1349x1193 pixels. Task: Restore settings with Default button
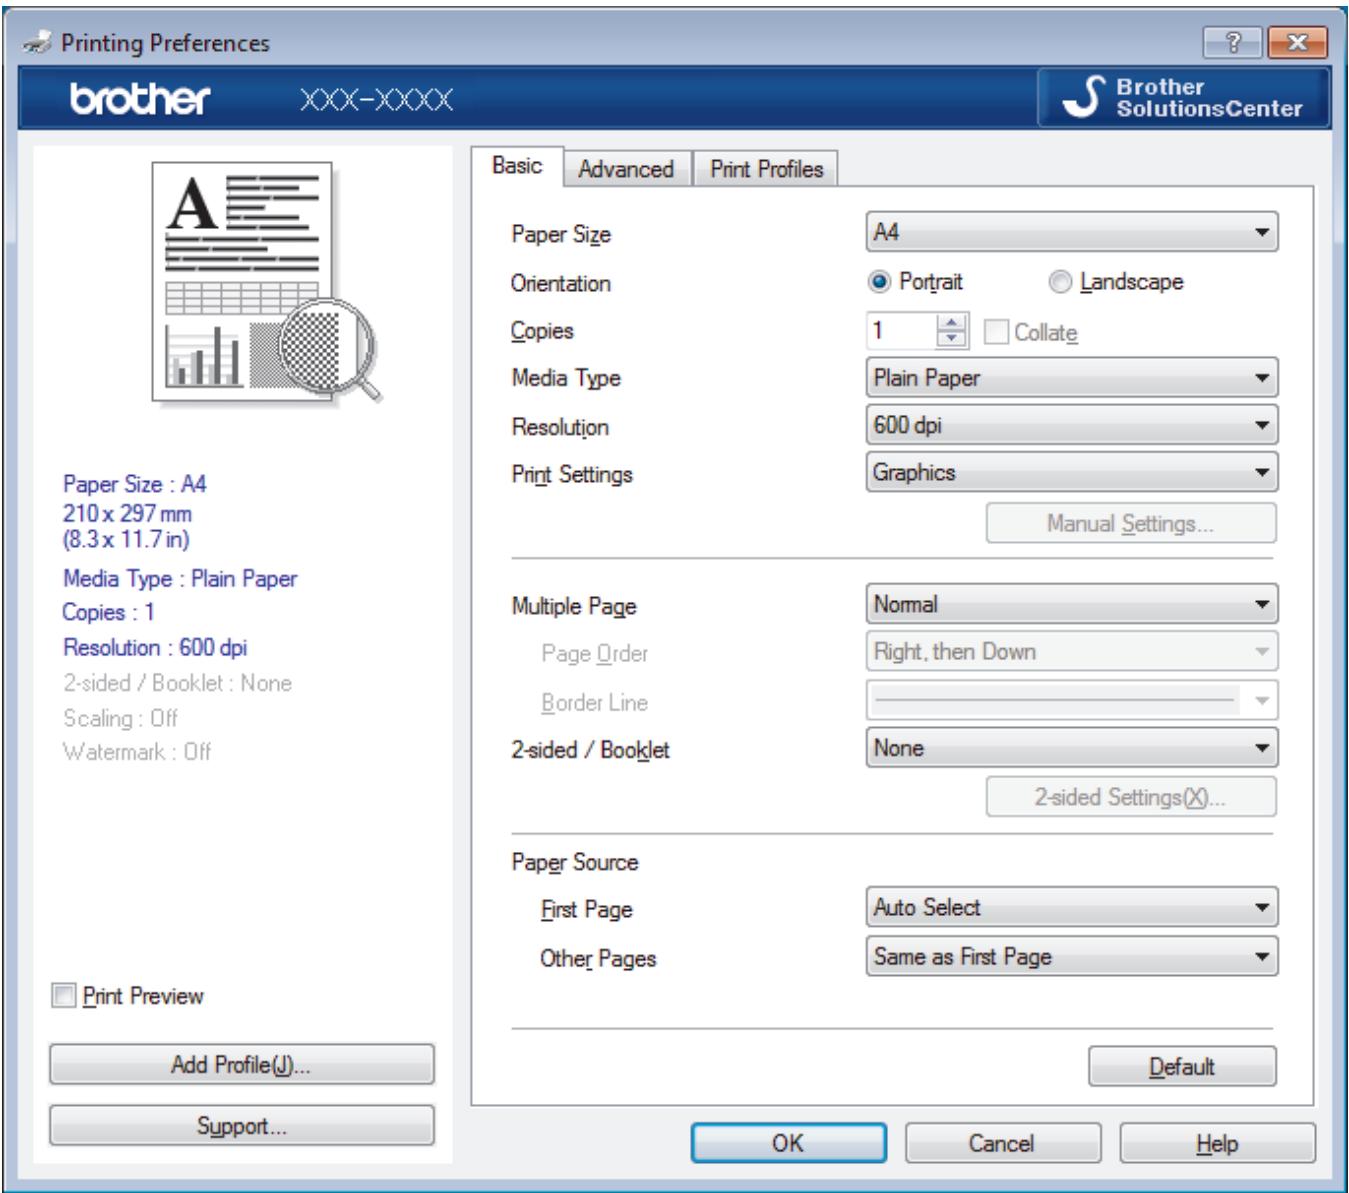1182,1066
